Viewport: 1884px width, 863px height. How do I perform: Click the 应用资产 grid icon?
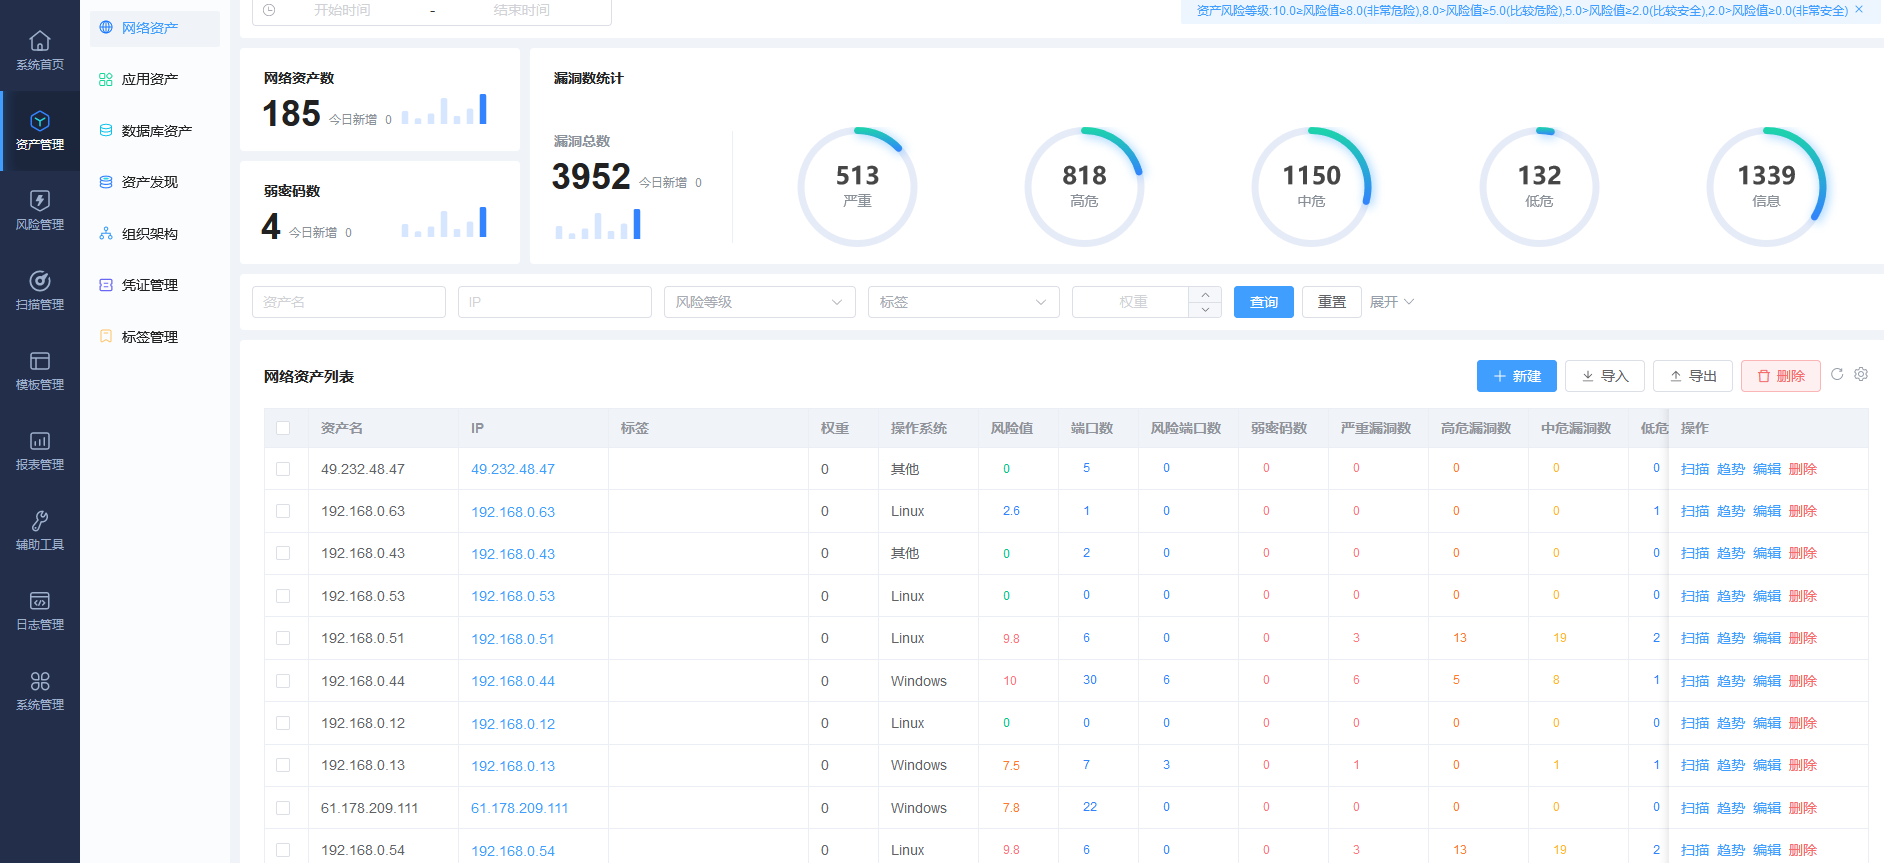click(x=106, y=79)
